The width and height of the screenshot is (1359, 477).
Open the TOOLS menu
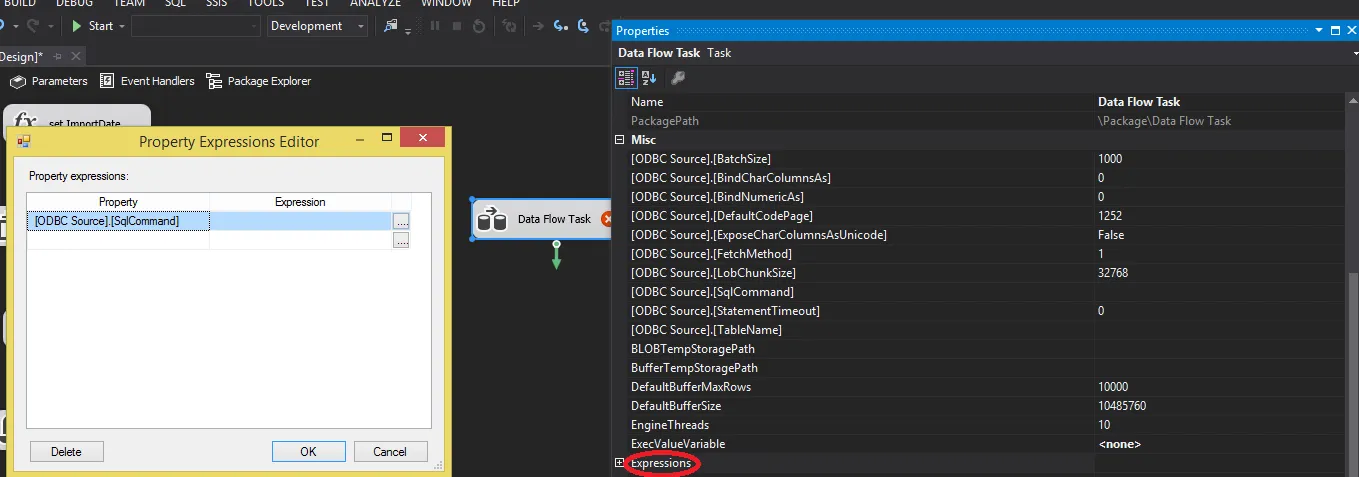click(x=265, y=3)
